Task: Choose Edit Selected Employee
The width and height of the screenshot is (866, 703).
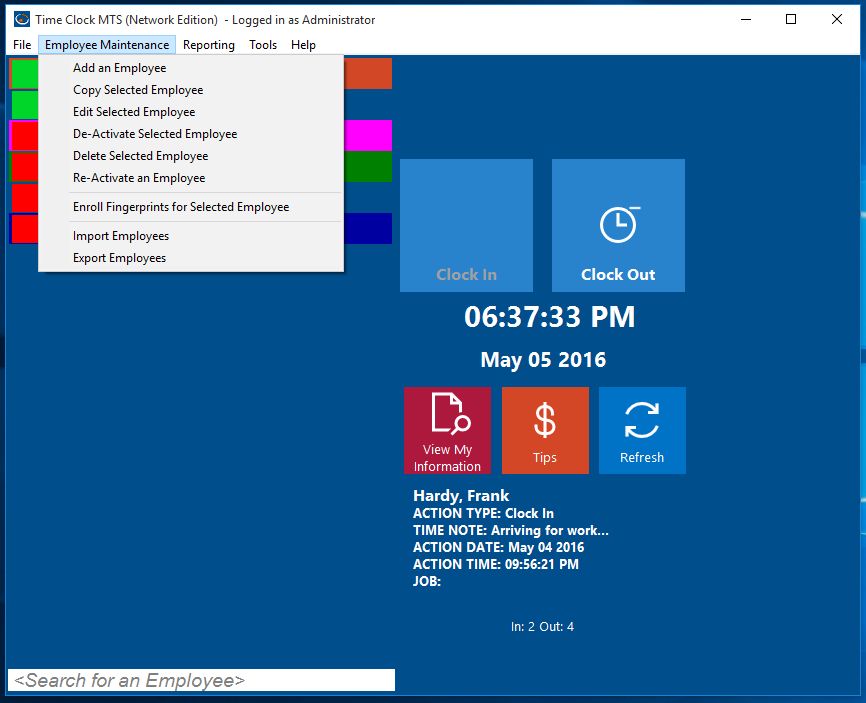Action: 191,112
